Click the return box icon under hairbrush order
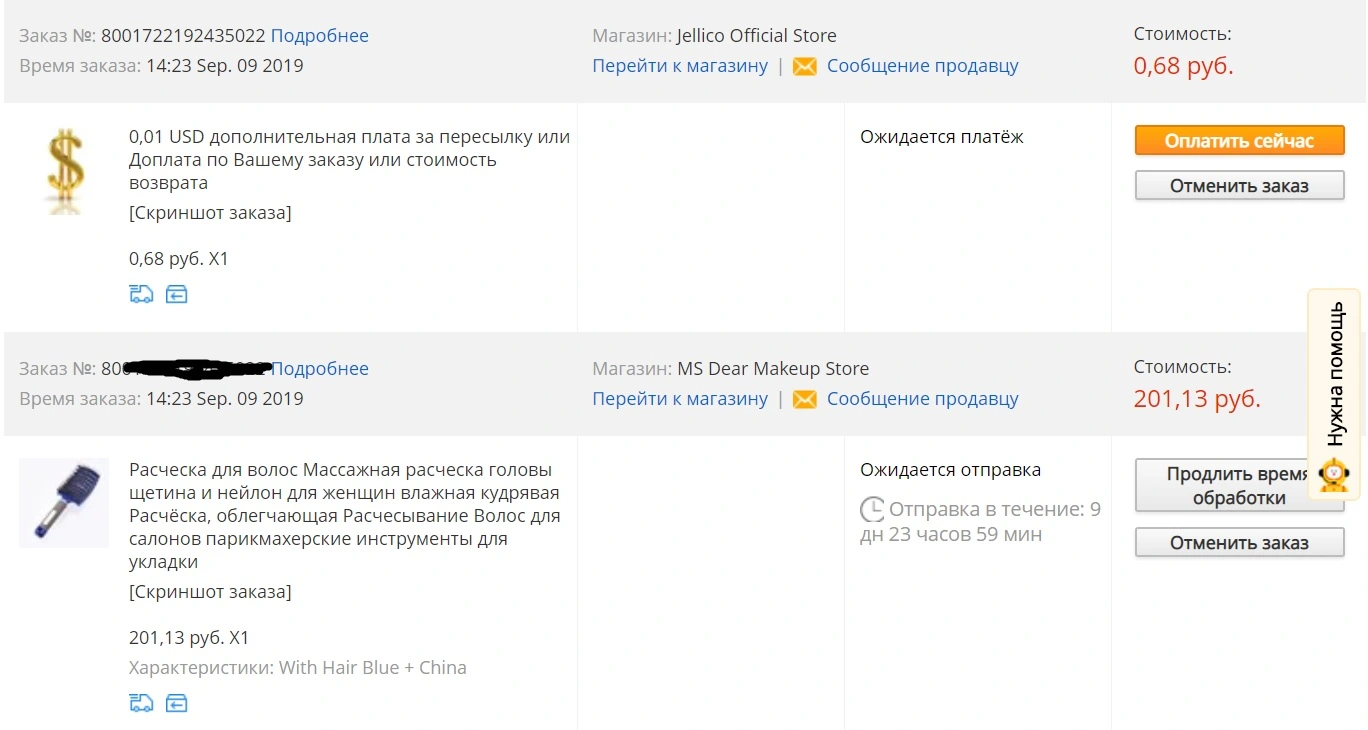The width and height of the screenshot is (1368, 730). tap(177, 703)
